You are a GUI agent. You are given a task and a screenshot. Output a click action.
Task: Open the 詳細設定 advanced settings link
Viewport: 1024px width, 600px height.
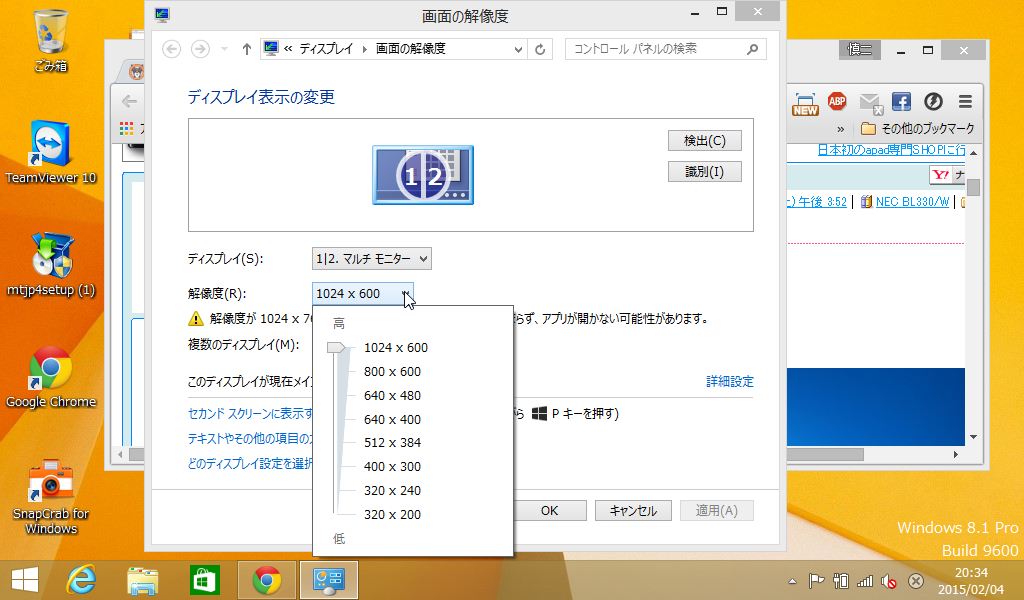[730, 382]
